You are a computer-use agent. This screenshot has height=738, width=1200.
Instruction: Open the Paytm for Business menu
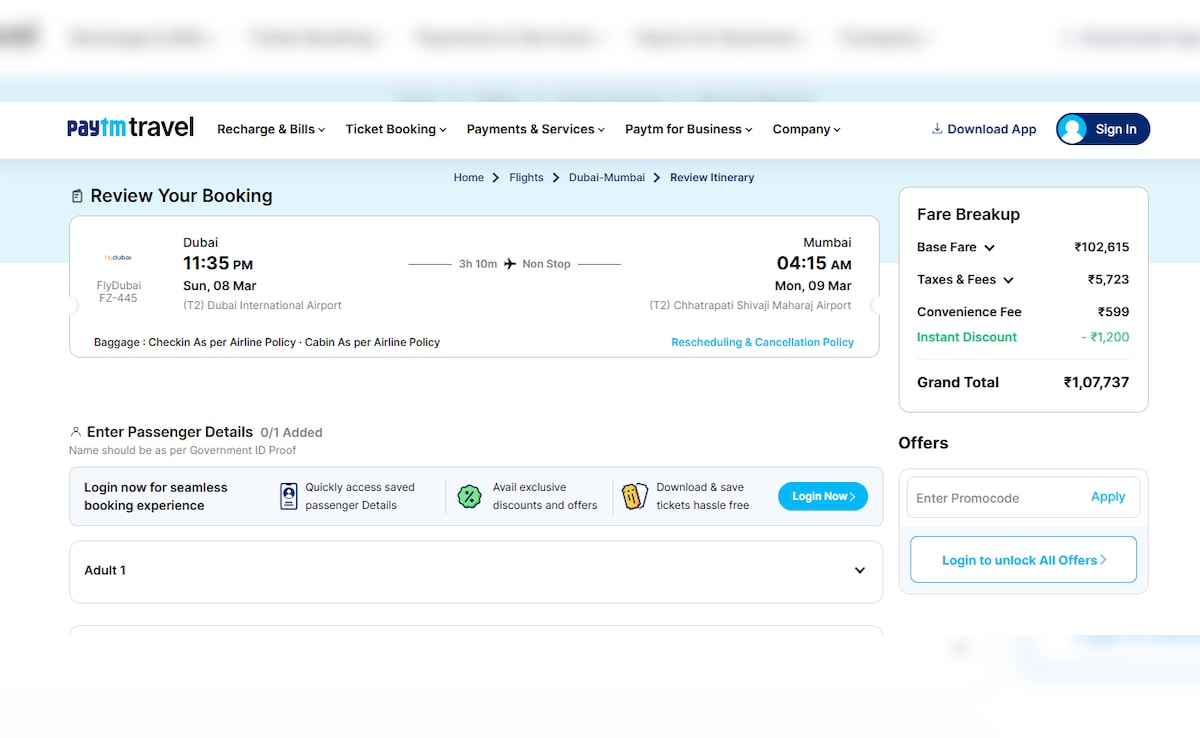pos(688,129)
